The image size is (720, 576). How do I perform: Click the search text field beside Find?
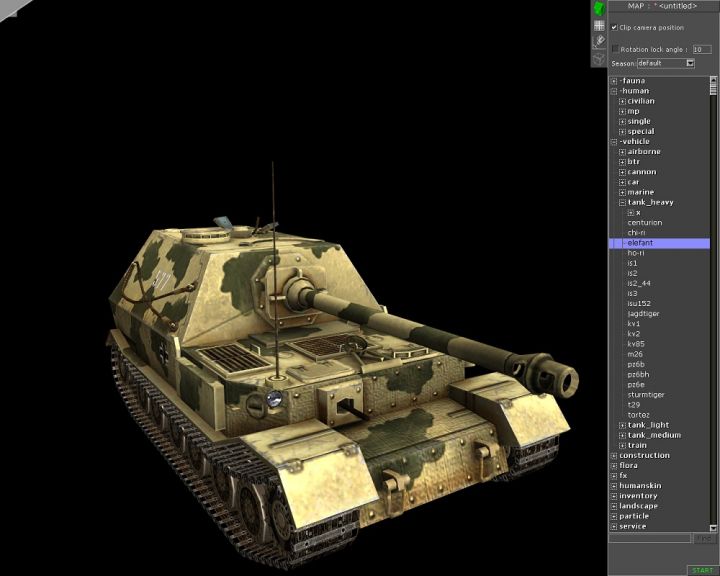coord(650,539)
